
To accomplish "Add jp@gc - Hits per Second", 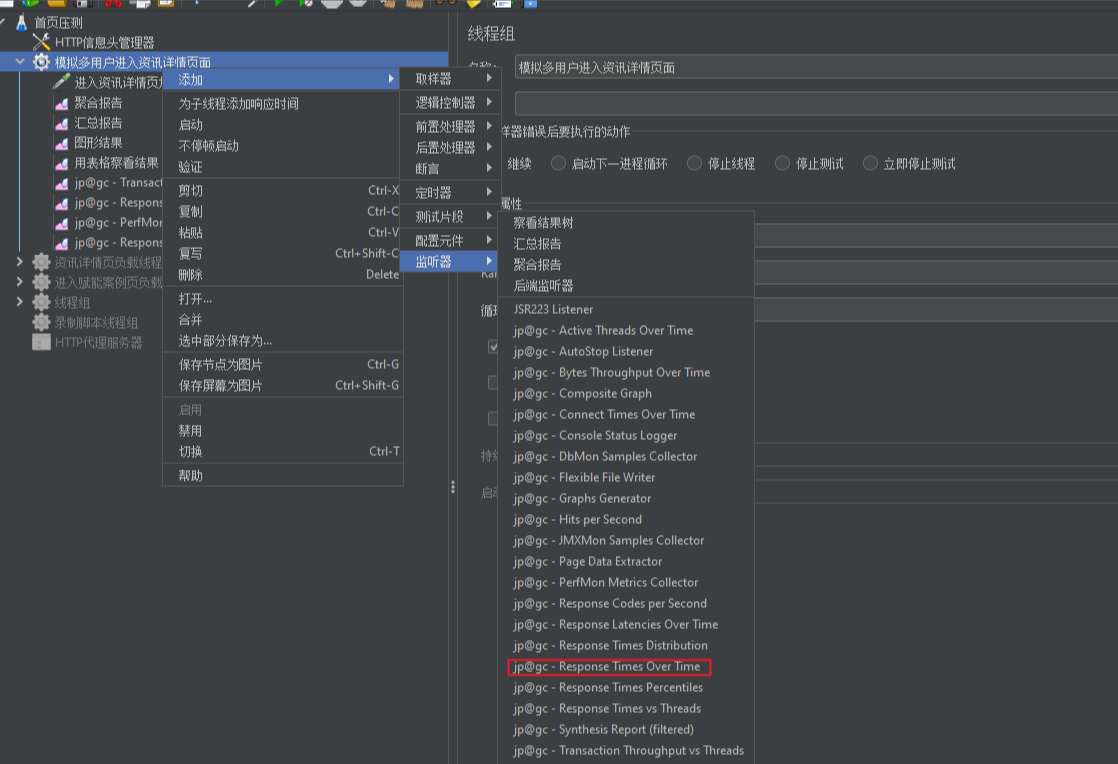I will click(x=626, y=520).
